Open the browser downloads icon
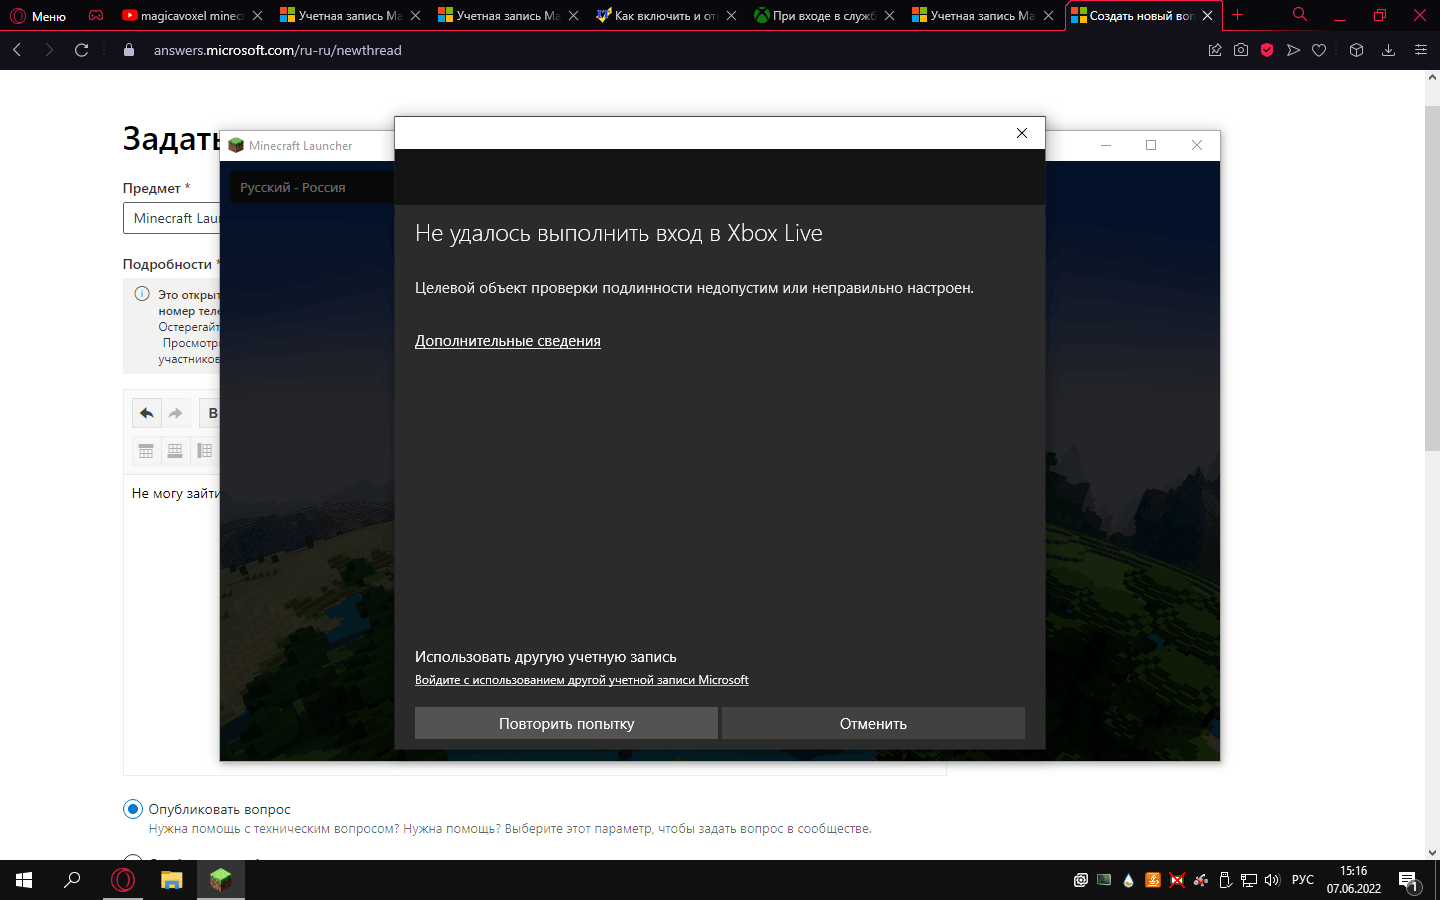 1388,50
